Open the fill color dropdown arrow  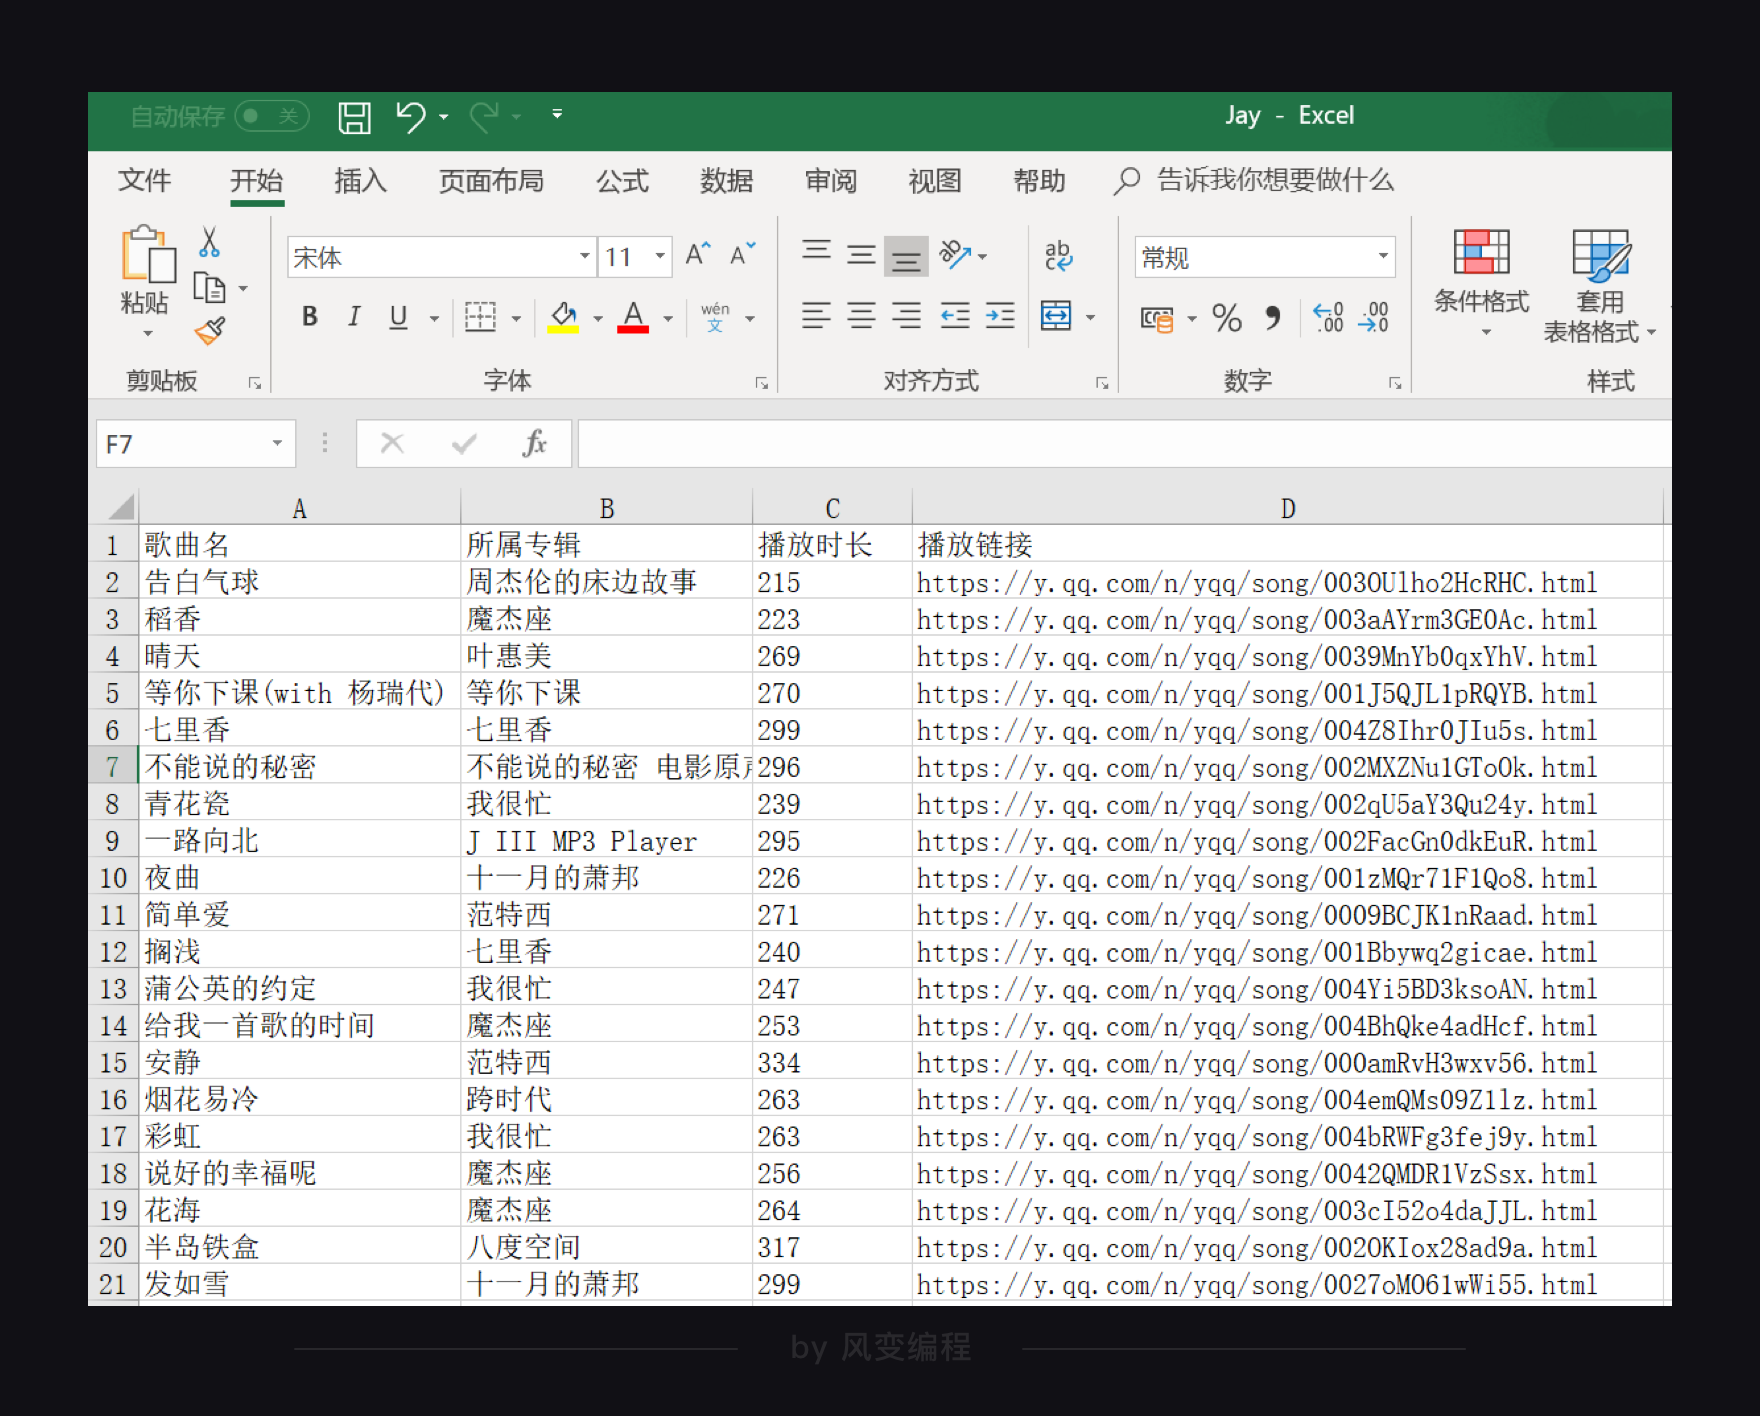598,319
